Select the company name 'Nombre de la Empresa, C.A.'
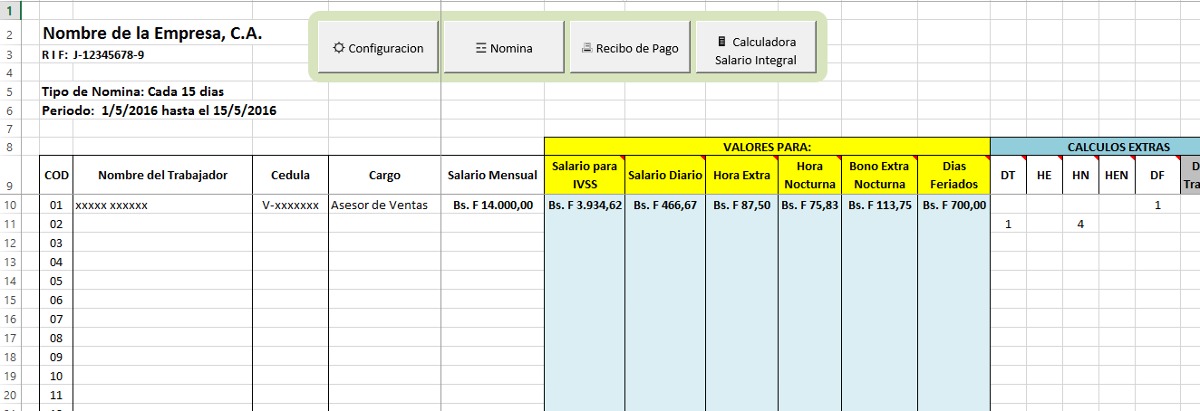This screenshot has width=1200, height=411. [x=153, y=33]
